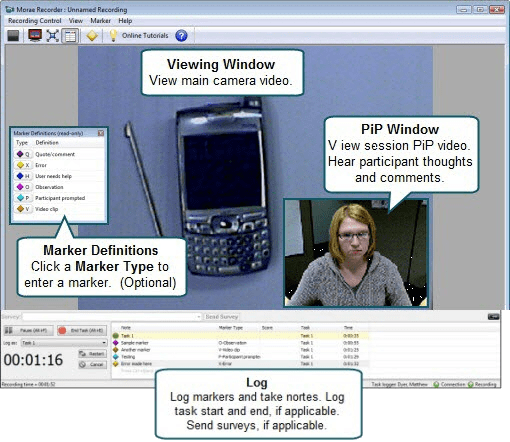Click the O-Observation marker type cell
The height and width of the screenshot is (442, 510).
click(232, 343)
